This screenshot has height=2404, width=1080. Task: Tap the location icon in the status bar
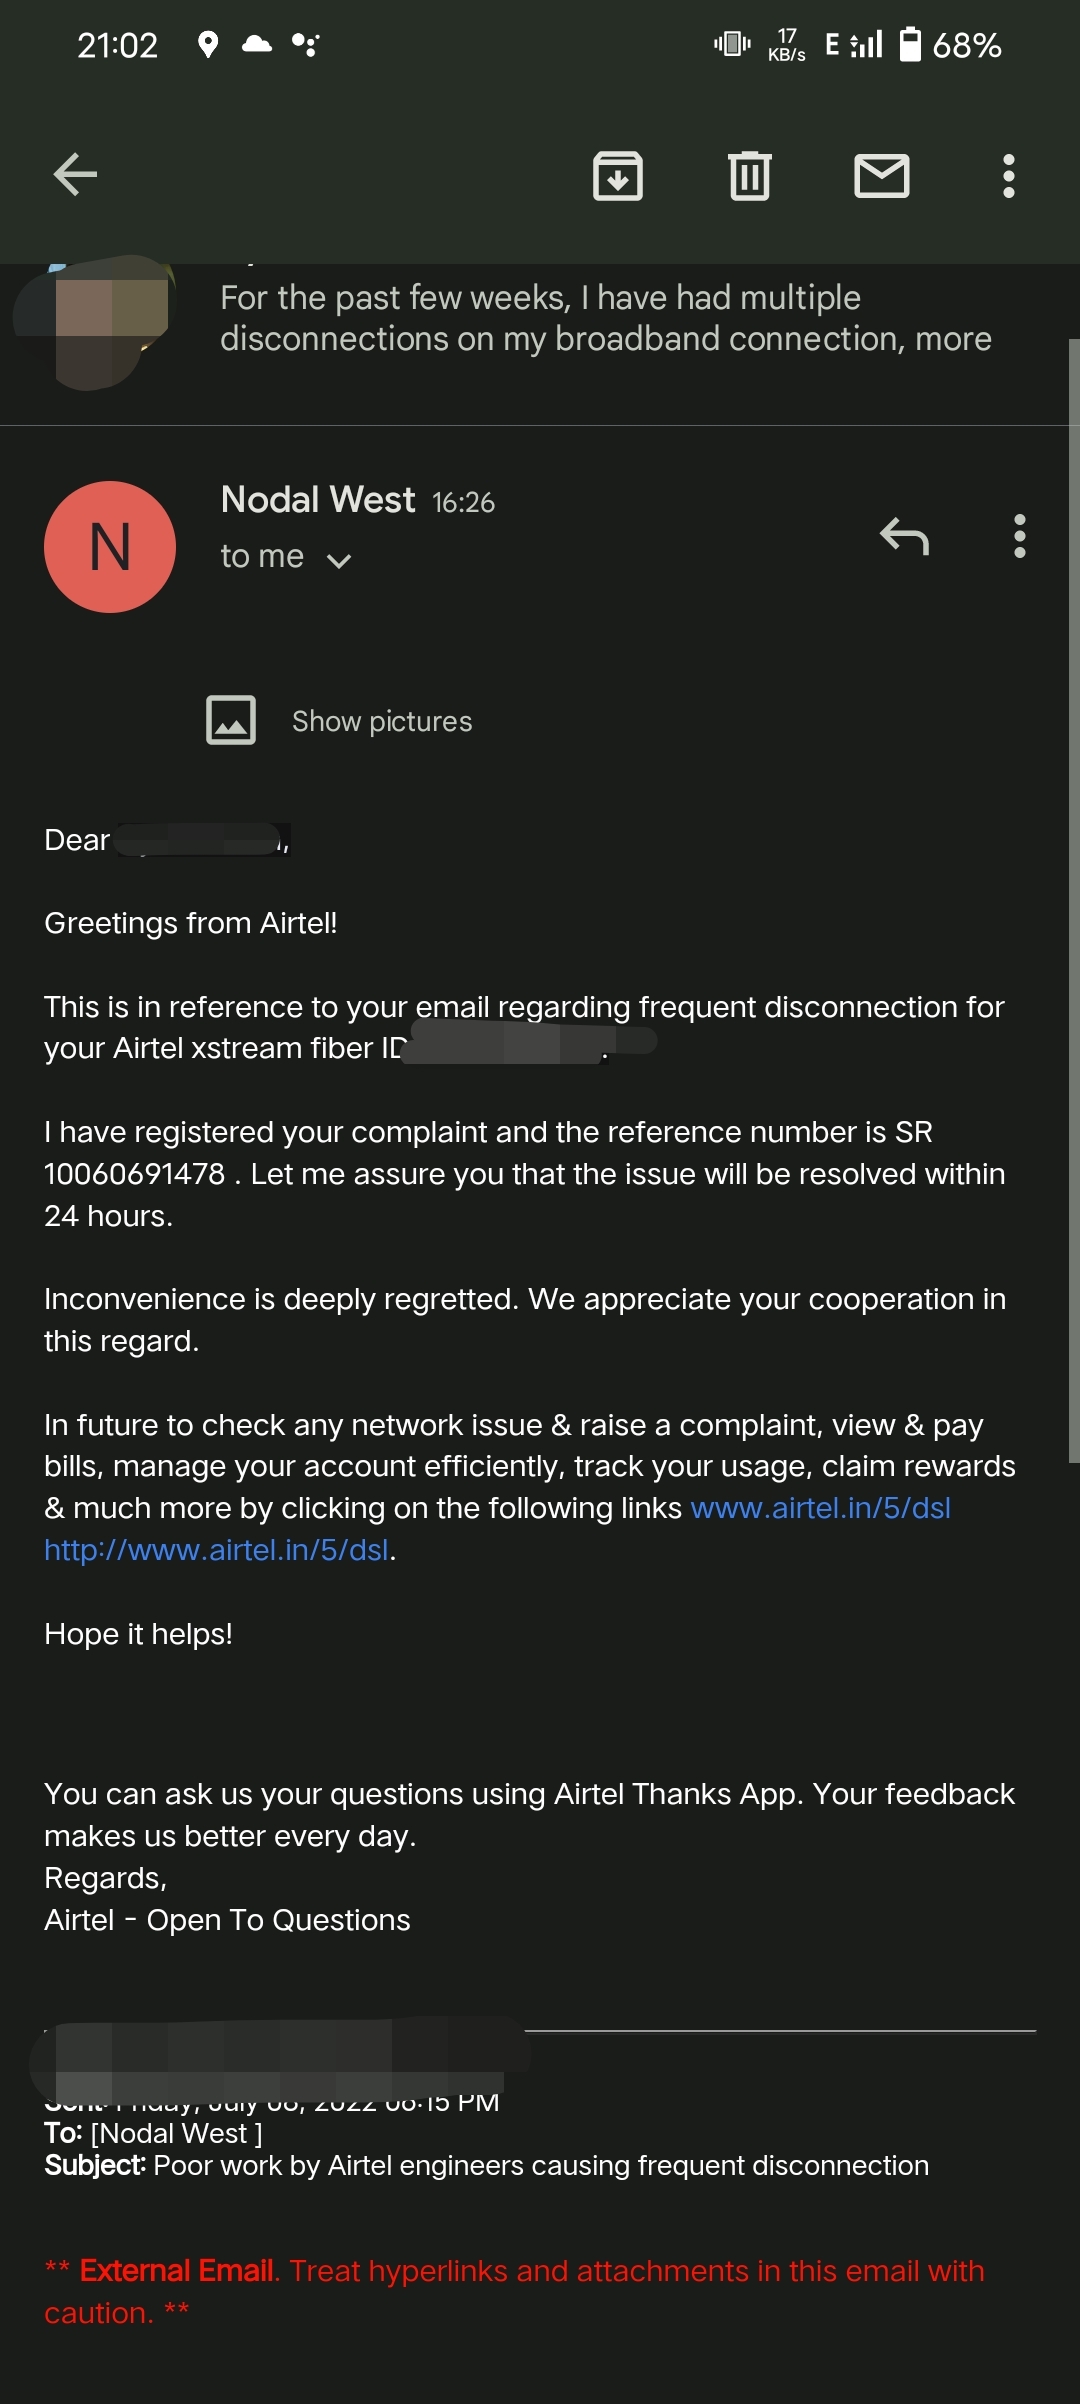tap(207, 44)
